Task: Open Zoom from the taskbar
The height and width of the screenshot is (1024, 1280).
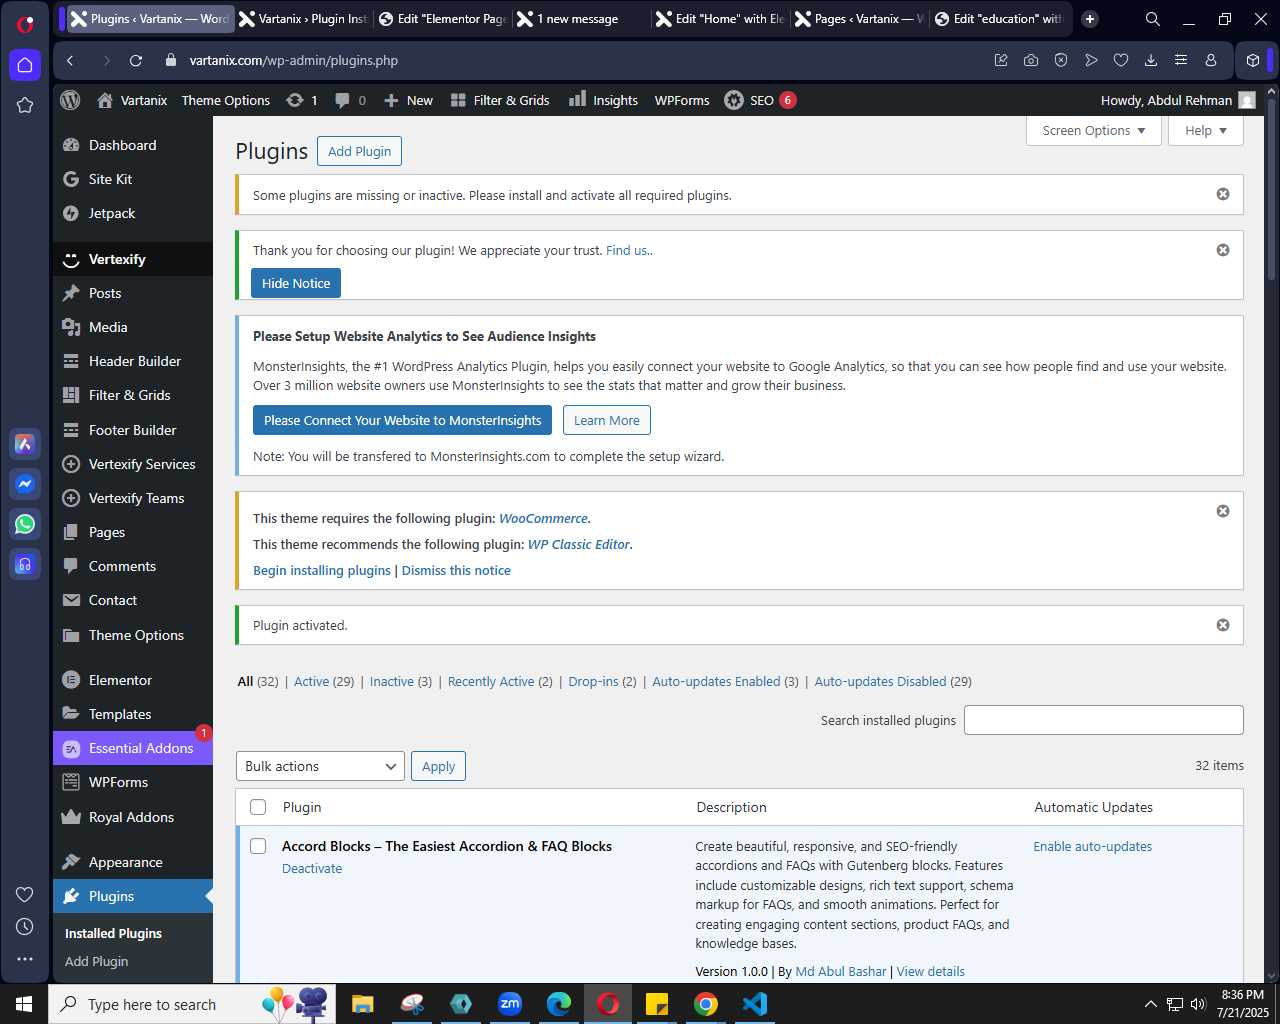Action: pos(510,1004)
